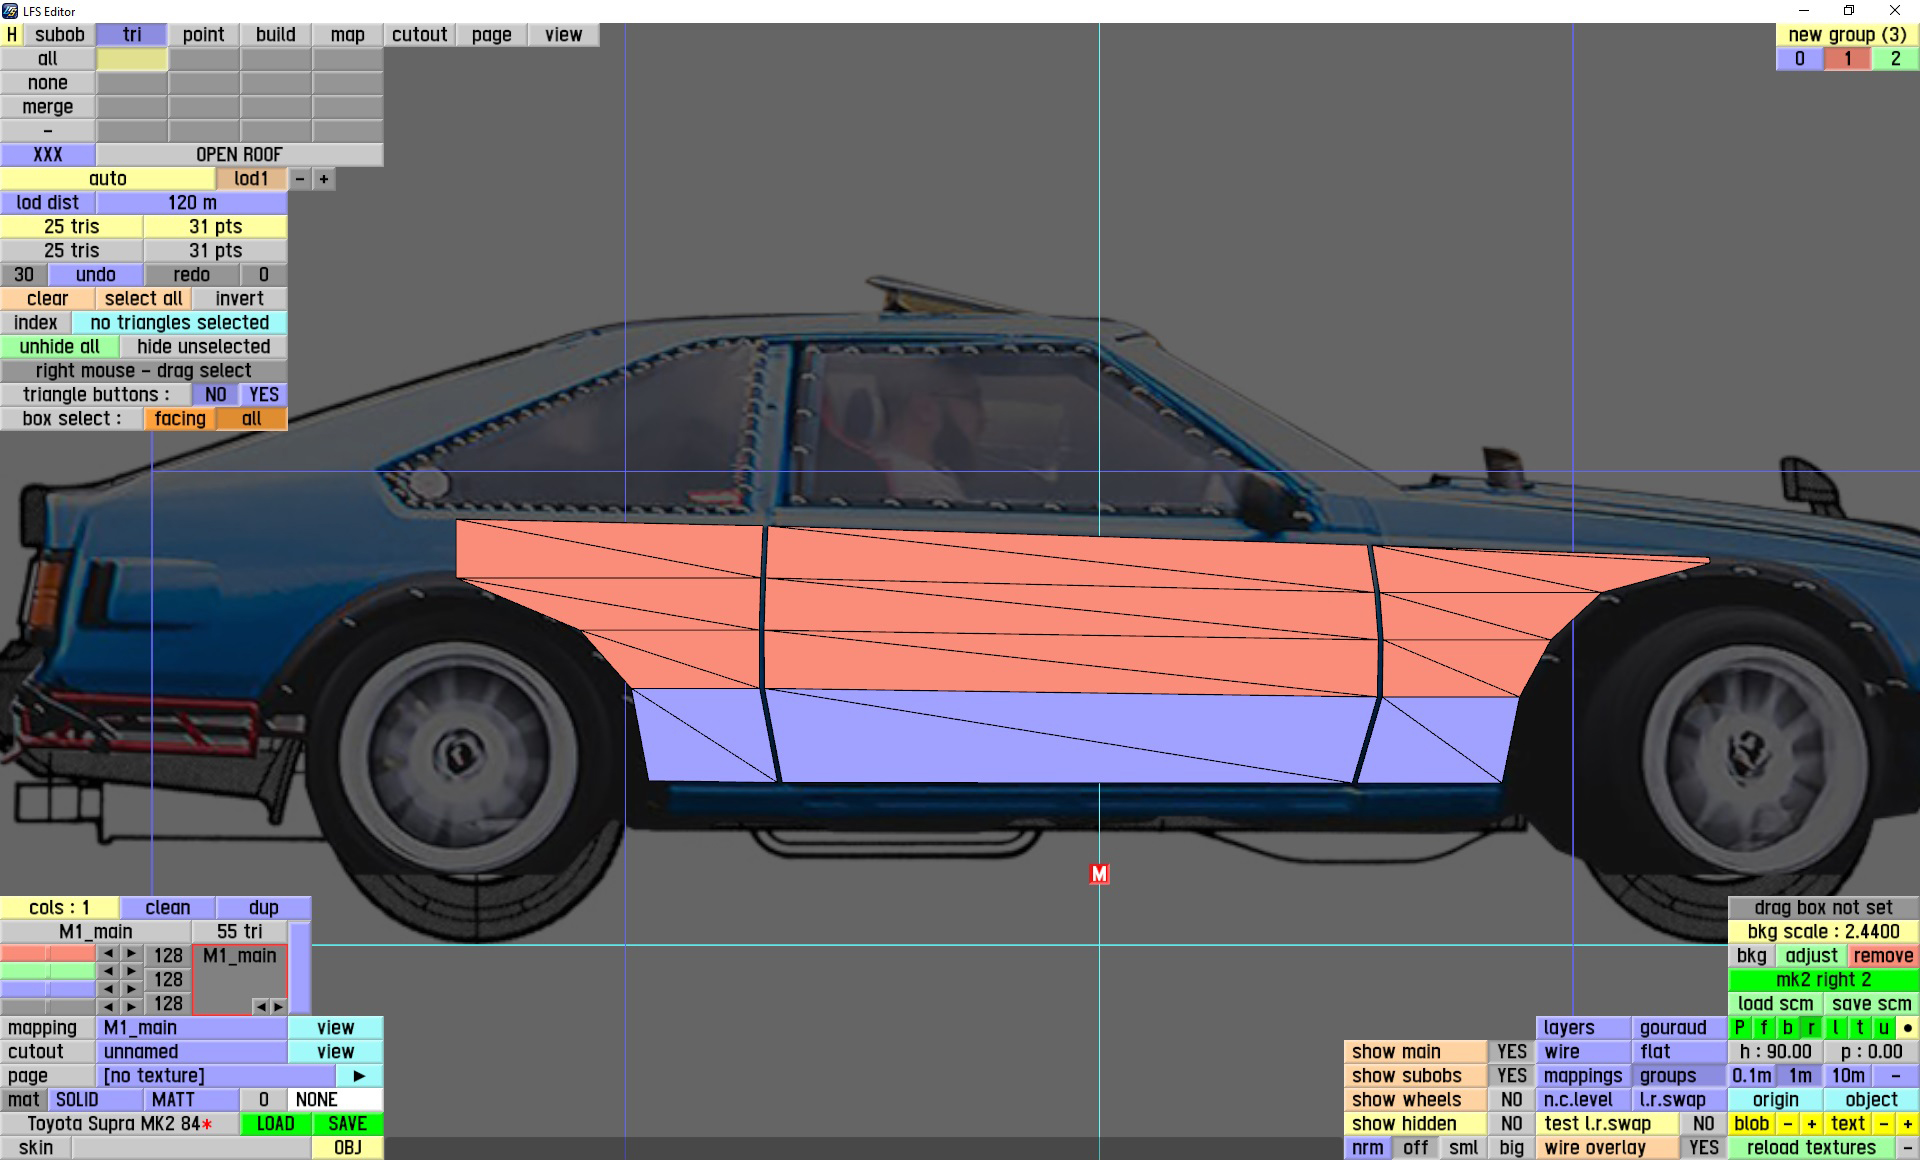Switch to the point mode tab
This screenshot has height=1160, width=1920.
(203, 34)
